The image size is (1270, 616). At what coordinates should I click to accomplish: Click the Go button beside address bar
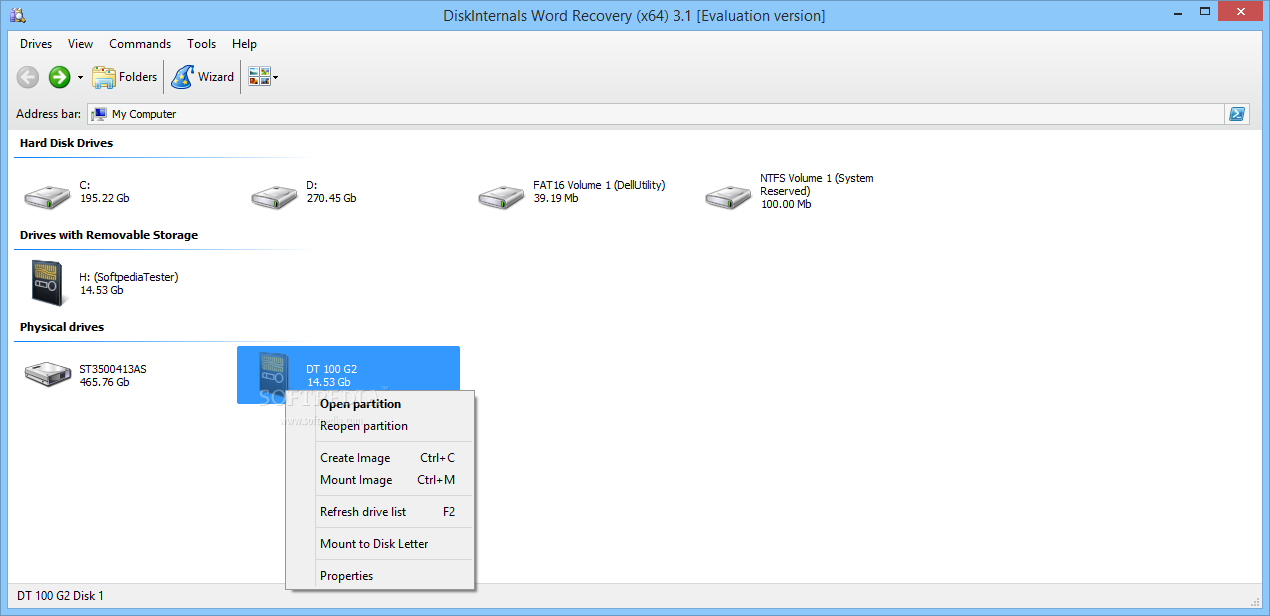pyautogui.click(x=1237, y=114)
